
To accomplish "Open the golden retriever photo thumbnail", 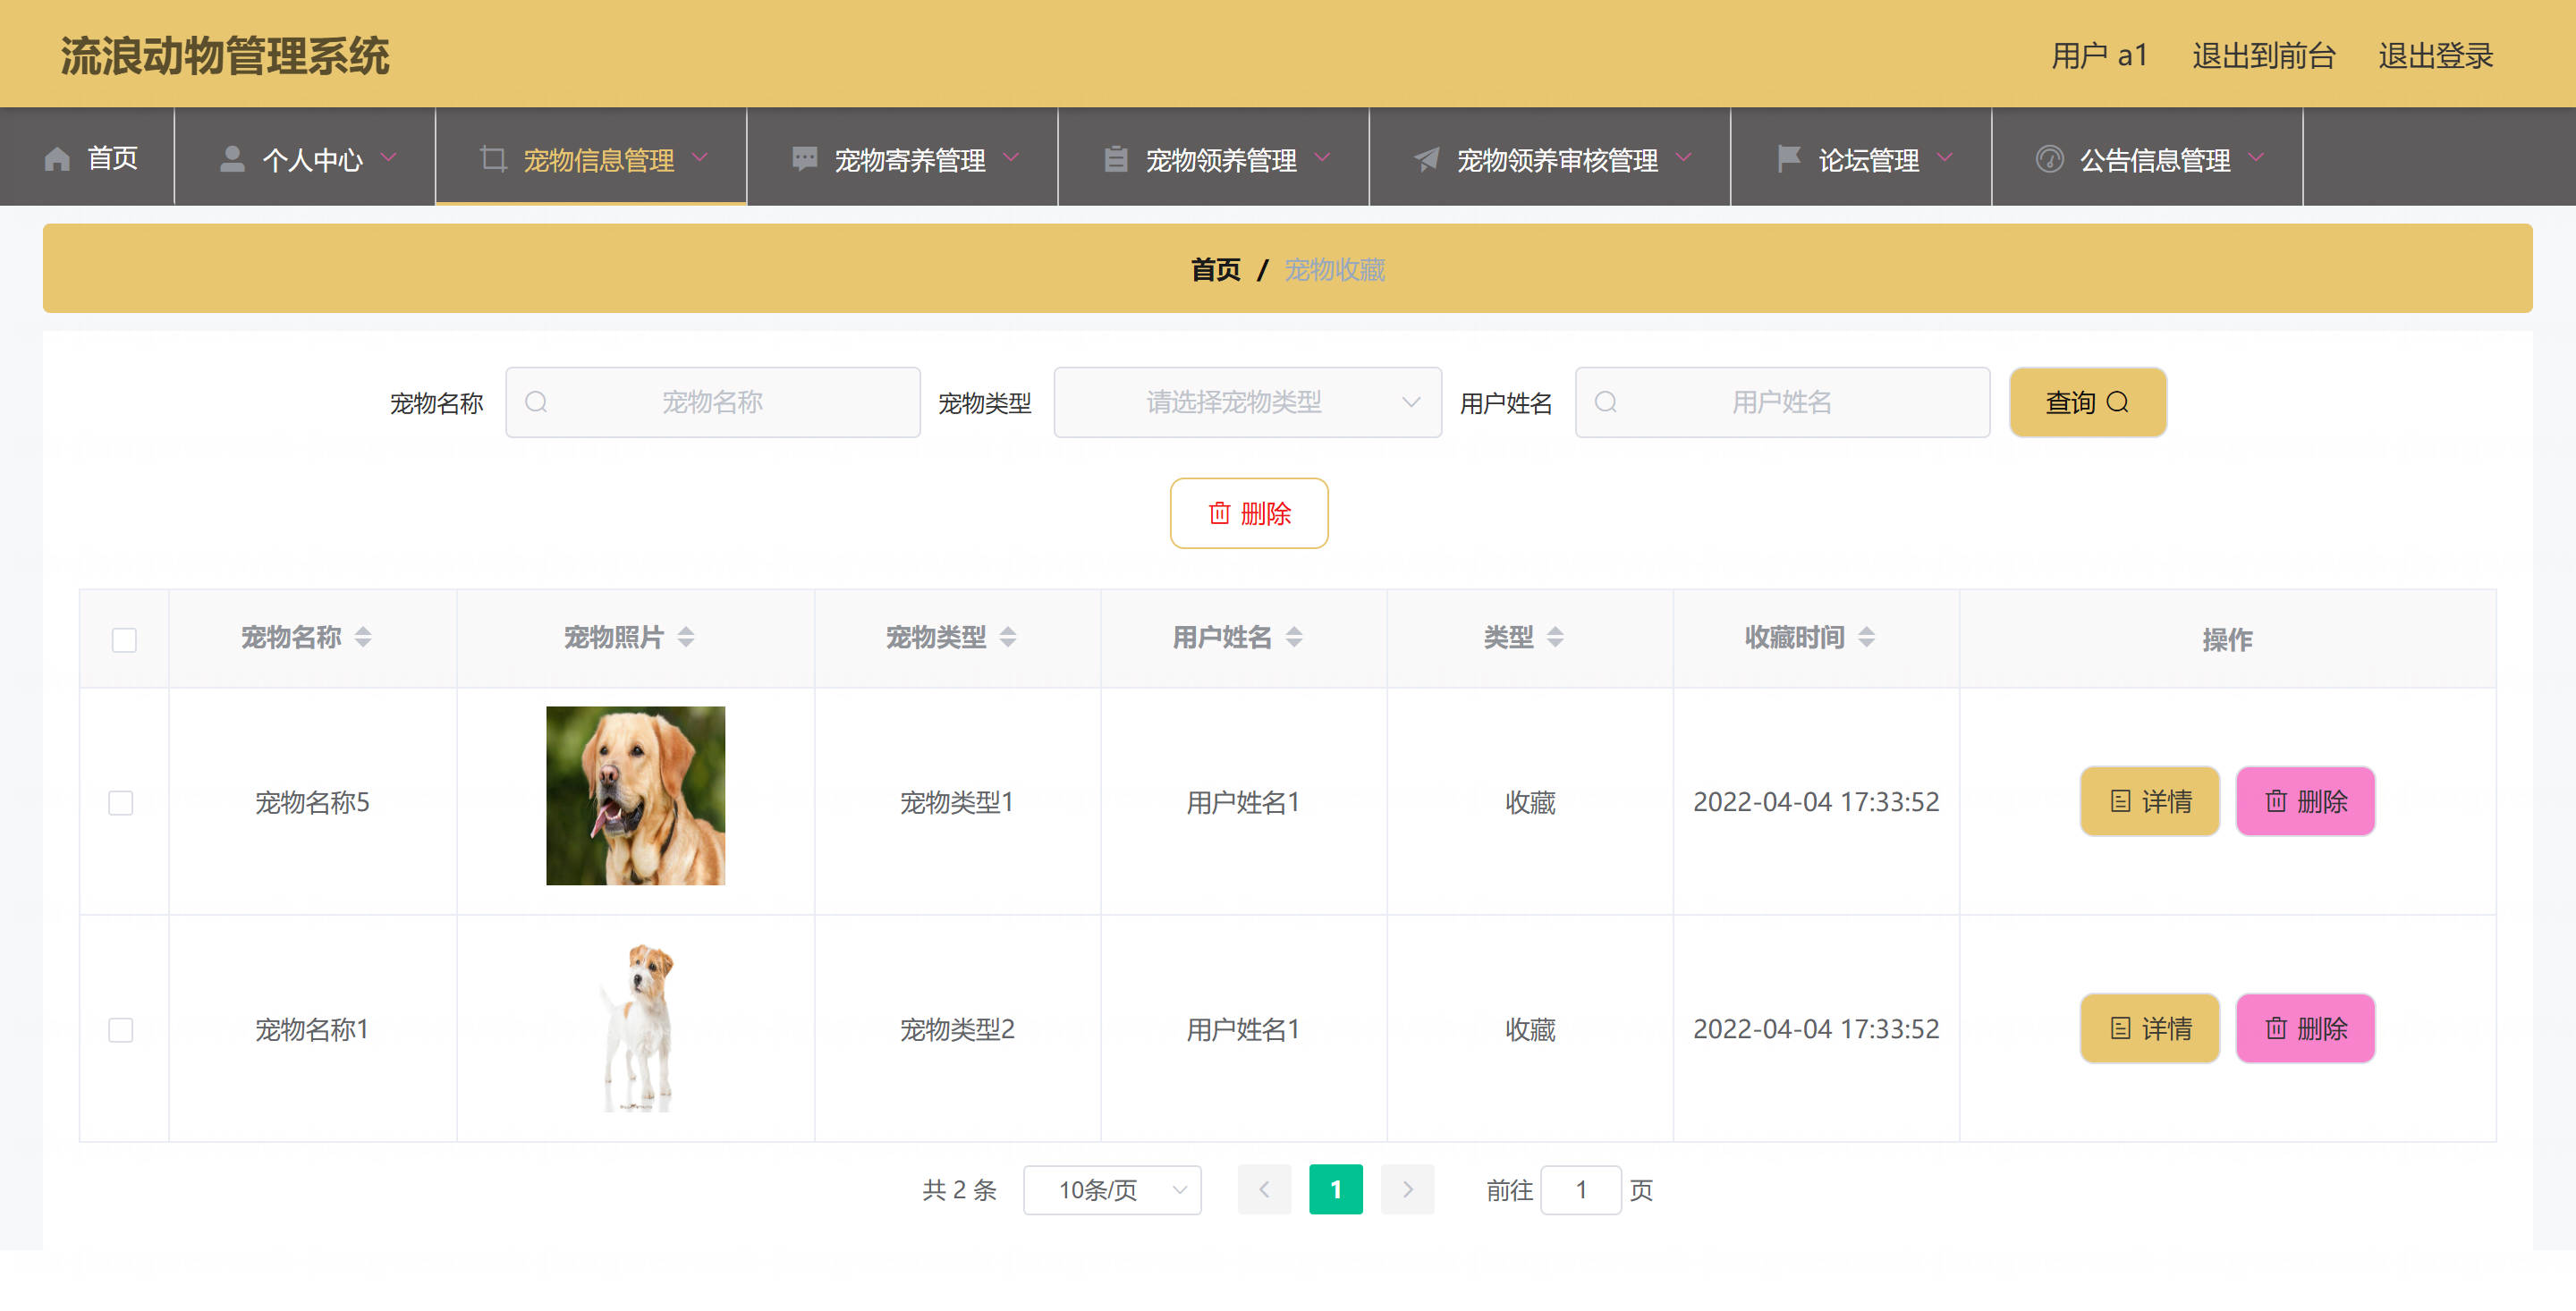I will 635,796.
